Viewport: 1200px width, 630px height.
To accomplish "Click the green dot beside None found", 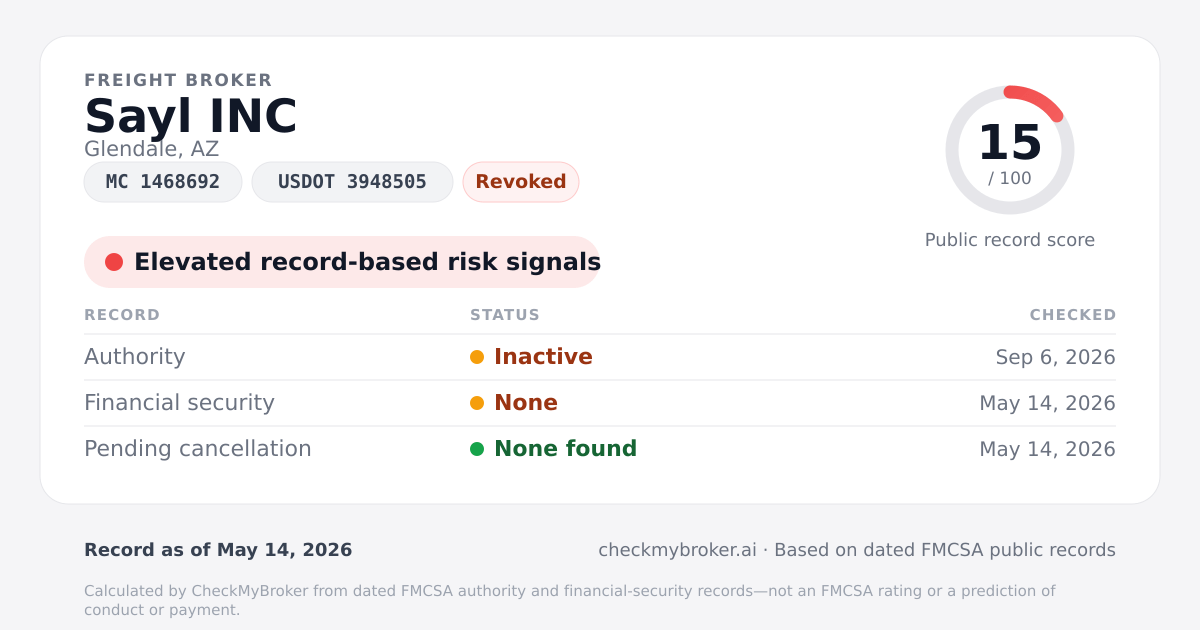I will [x=477, y=449].
